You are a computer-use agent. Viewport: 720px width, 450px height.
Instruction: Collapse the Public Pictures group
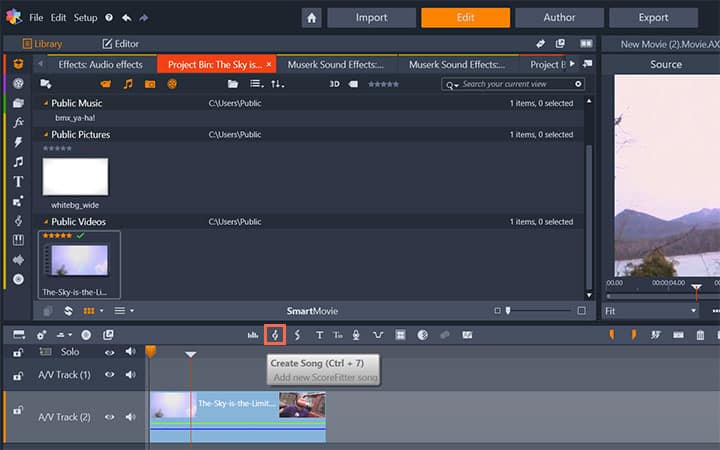pyautogui.click(x=46, y=135)
